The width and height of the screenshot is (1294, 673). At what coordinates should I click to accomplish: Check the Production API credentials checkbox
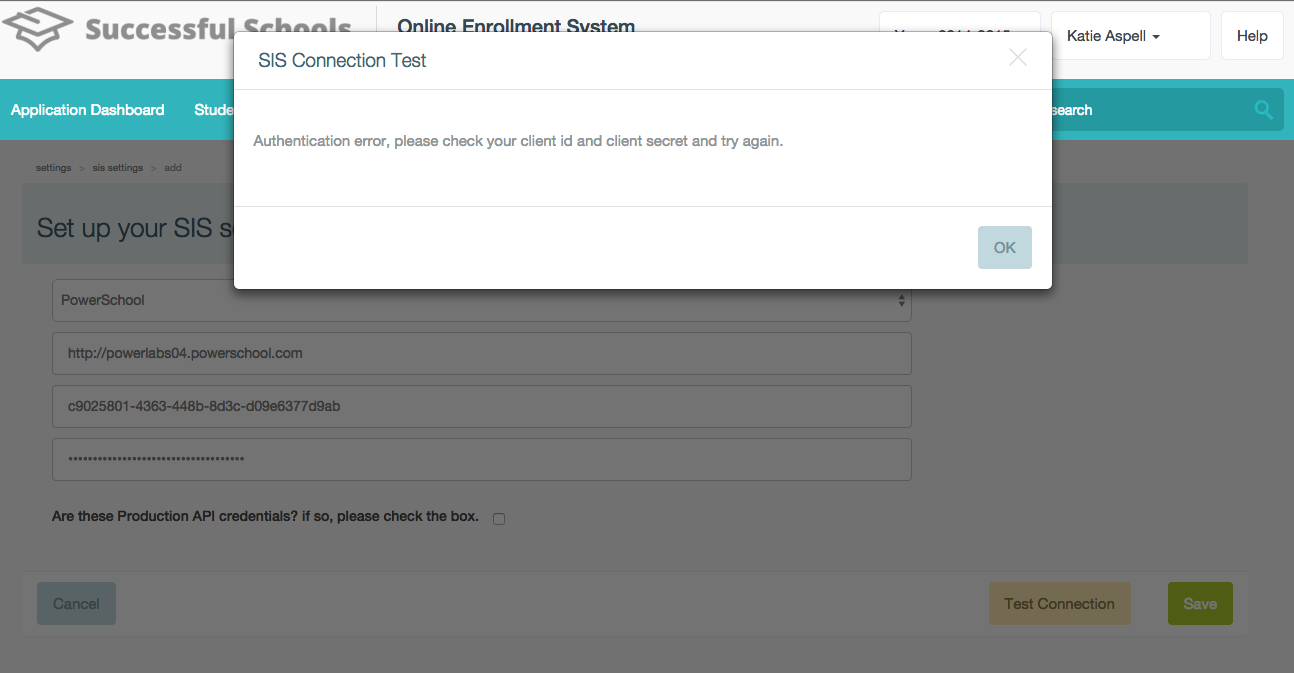click(x=499, y=518)
